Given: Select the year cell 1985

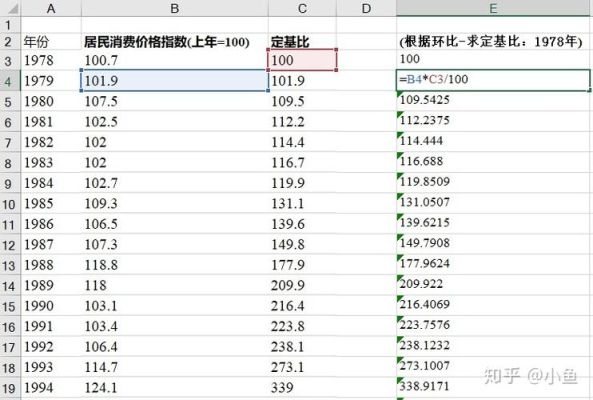Looking at the screenshot, I should tap(51, 203).
